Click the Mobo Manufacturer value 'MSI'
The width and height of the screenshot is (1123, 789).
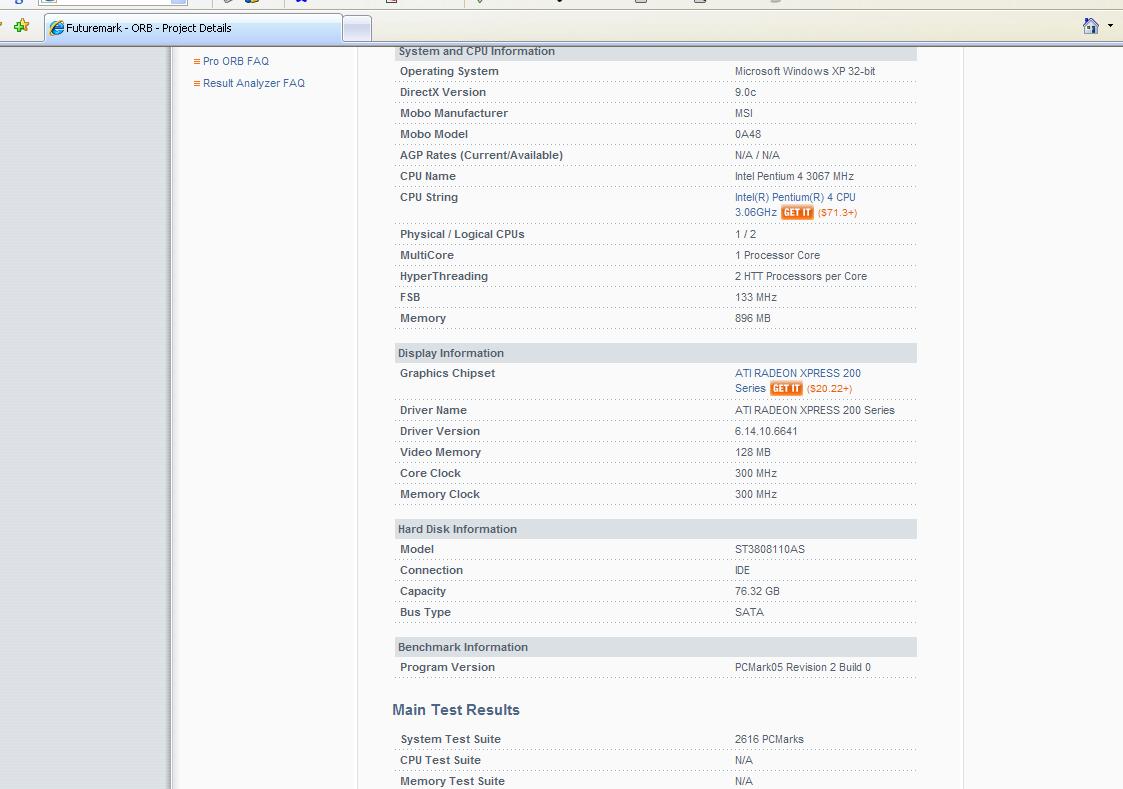744,113
